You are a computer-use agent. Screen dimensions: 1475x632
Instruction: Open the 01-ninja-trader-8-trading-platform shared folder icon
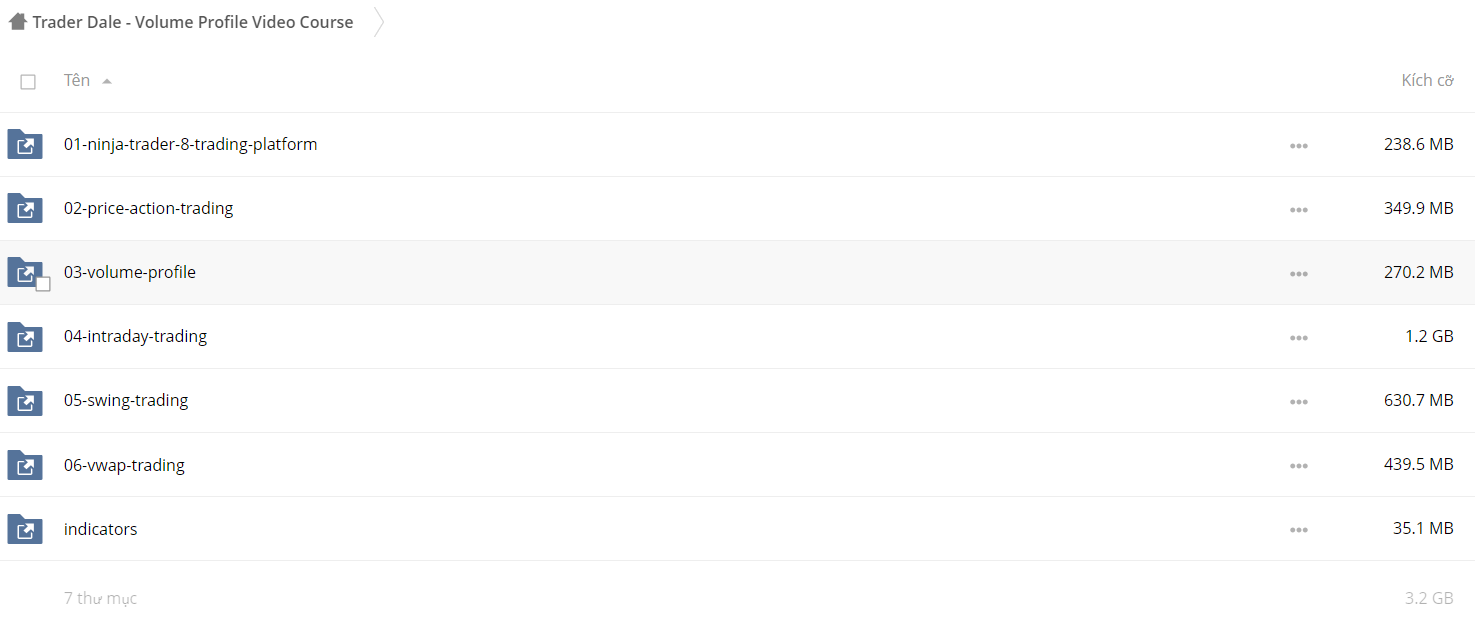pos(25,145)
